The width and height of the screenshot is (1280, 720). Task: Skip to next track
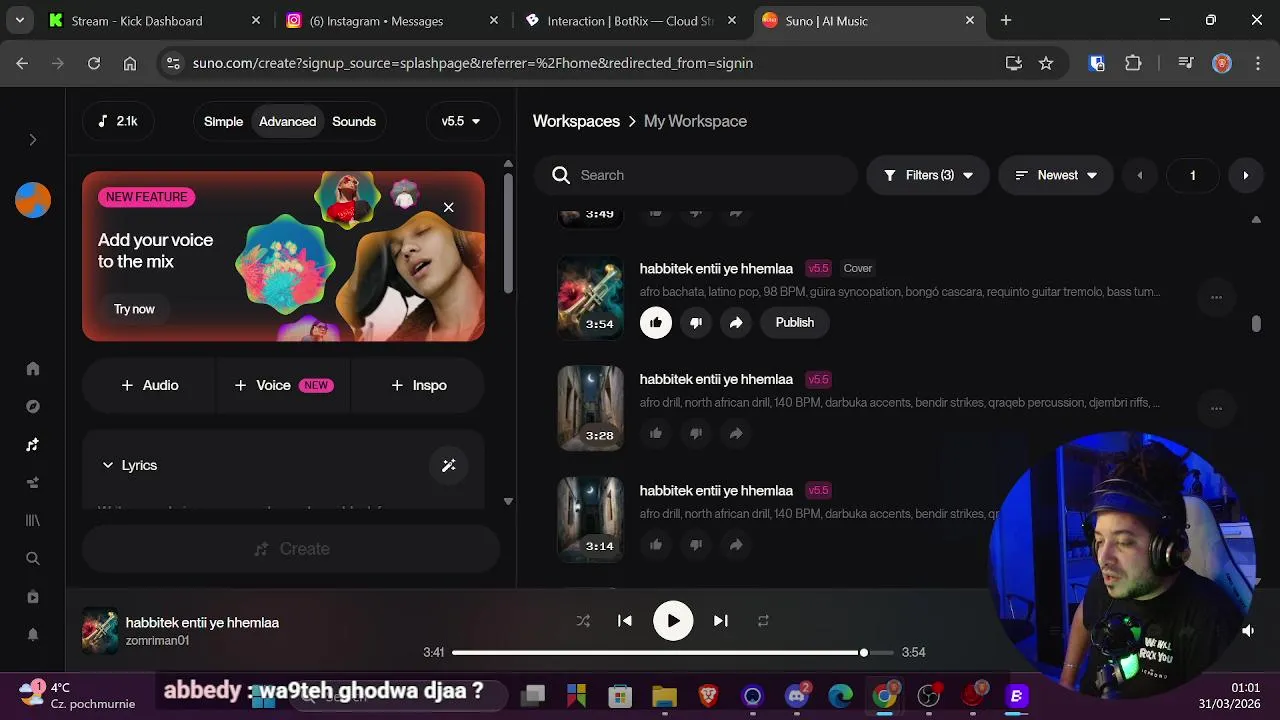tap(720, 621)
